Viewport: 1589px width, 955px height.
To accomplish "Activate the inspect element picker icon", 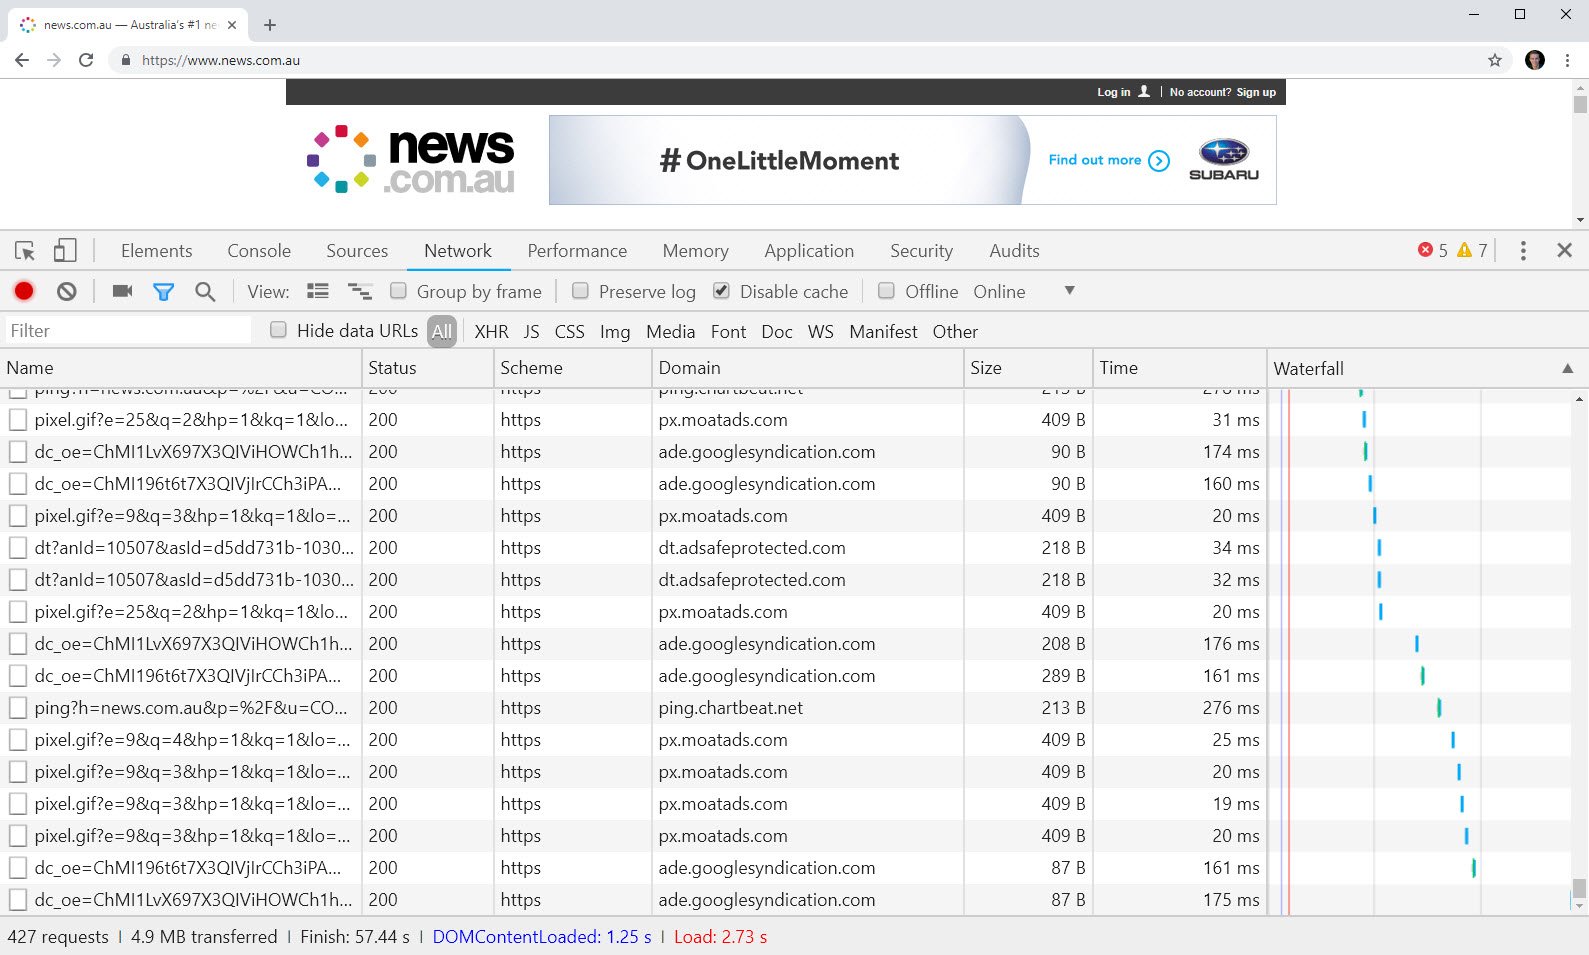I will [x=25, y=251].
